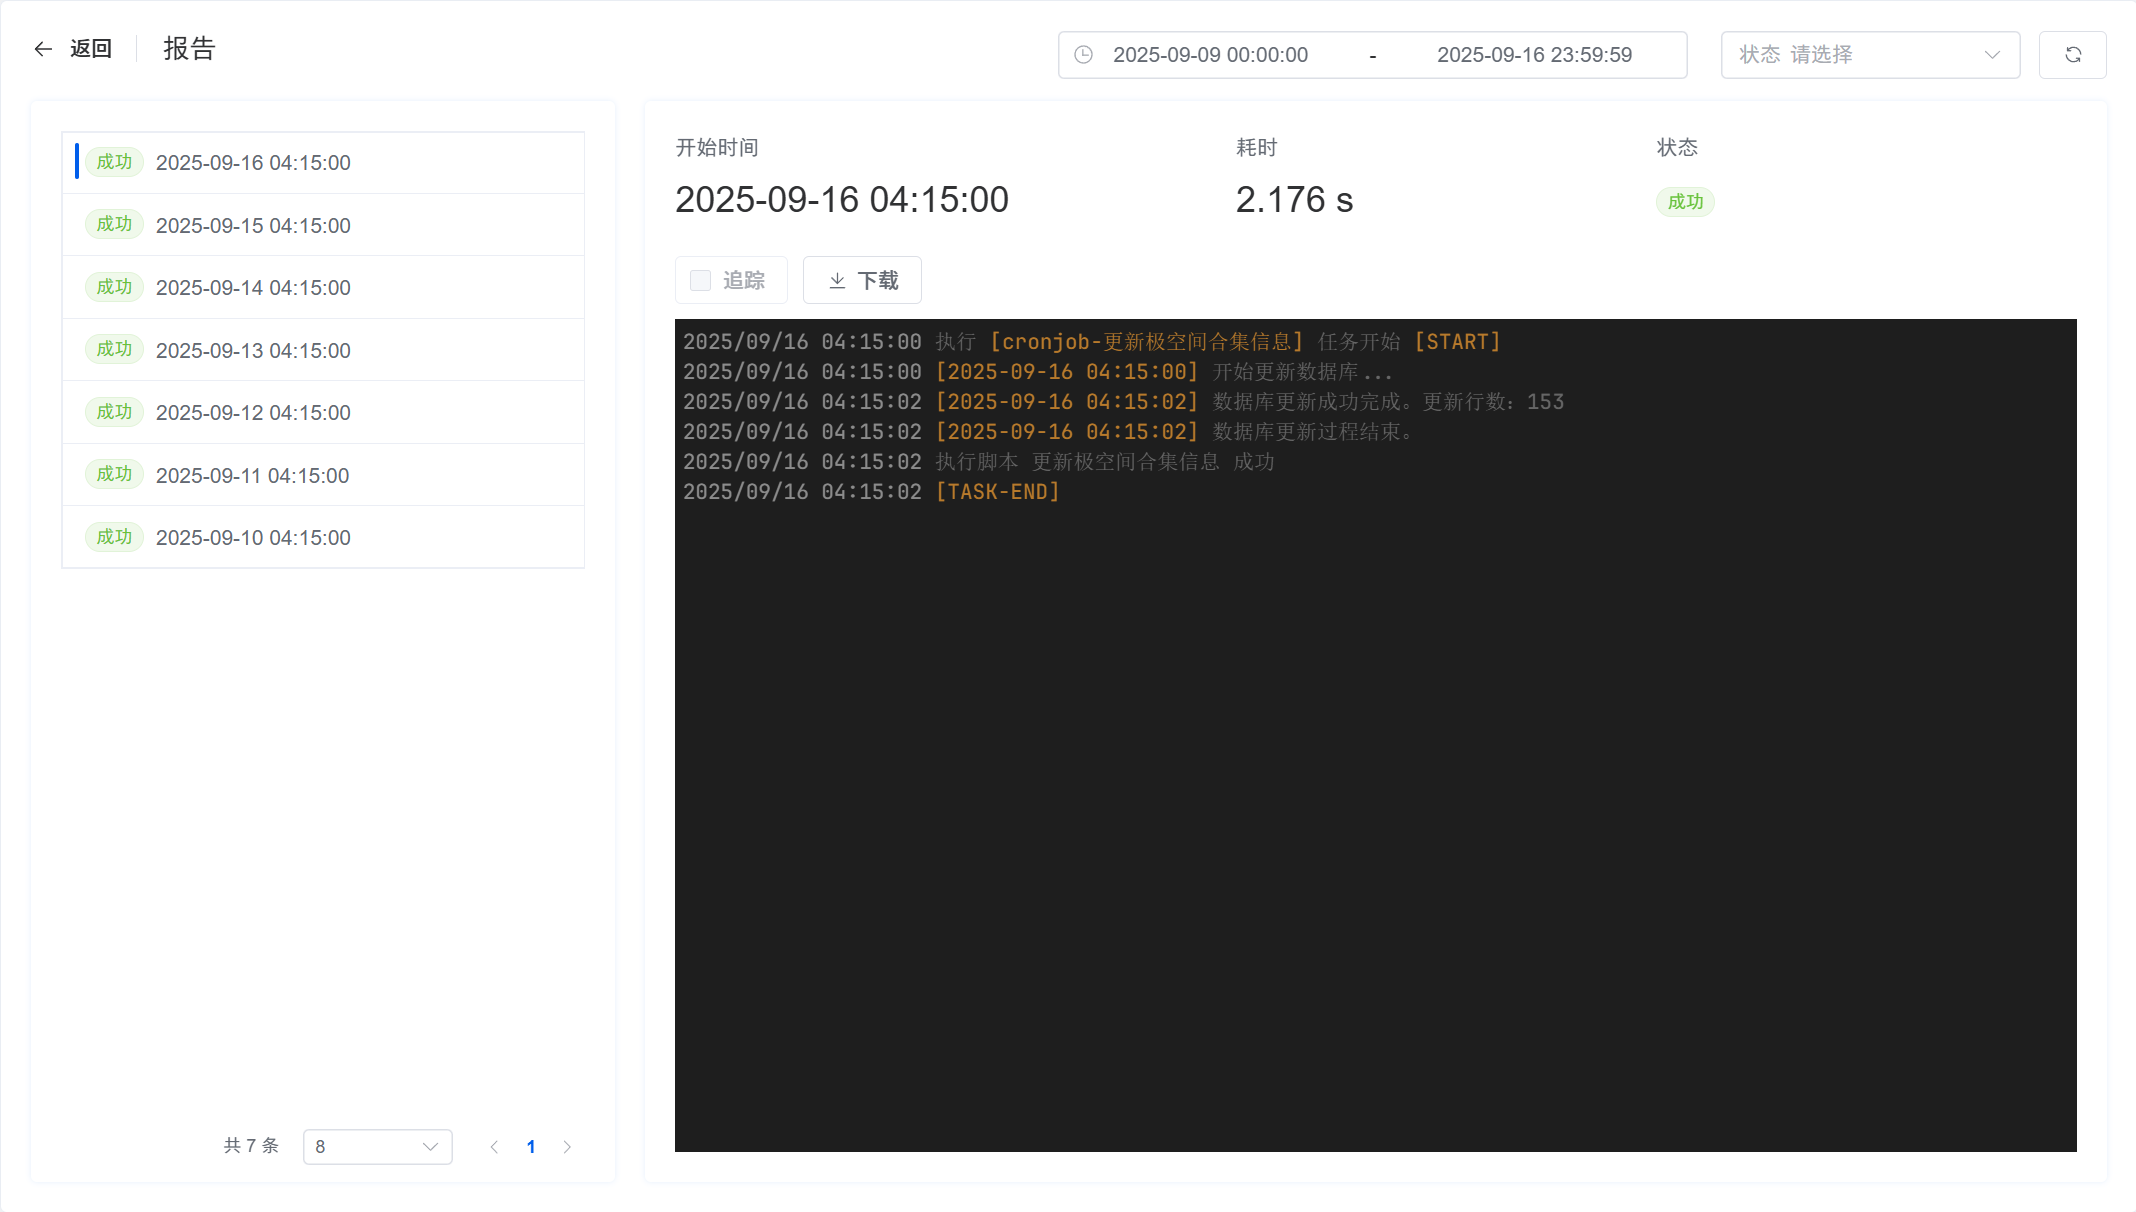Click the download icon inside the 下载 button
This screenshot has height=1212, width=2136.
pos(836,281)
